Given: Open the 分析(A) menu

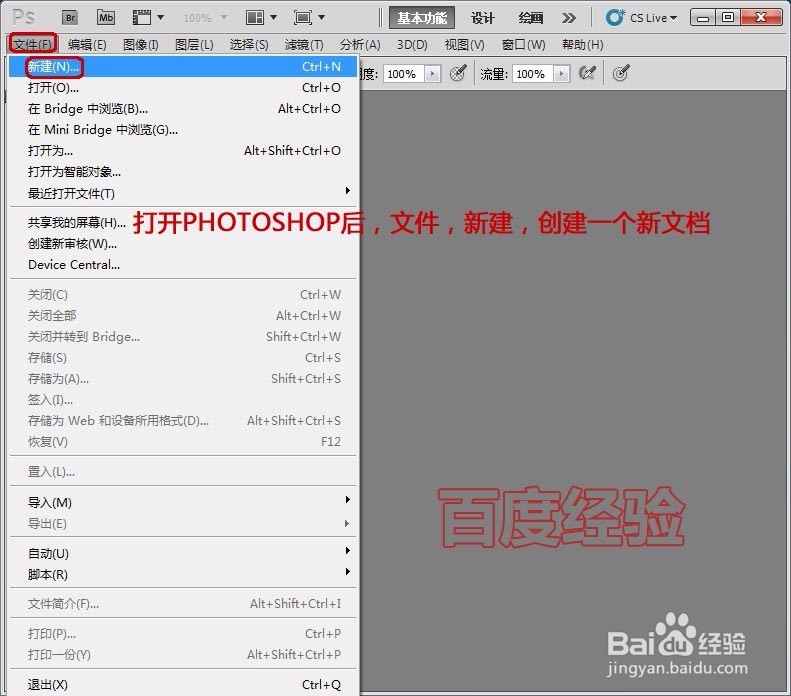Looking at the screenshot, I should [360, 44].
